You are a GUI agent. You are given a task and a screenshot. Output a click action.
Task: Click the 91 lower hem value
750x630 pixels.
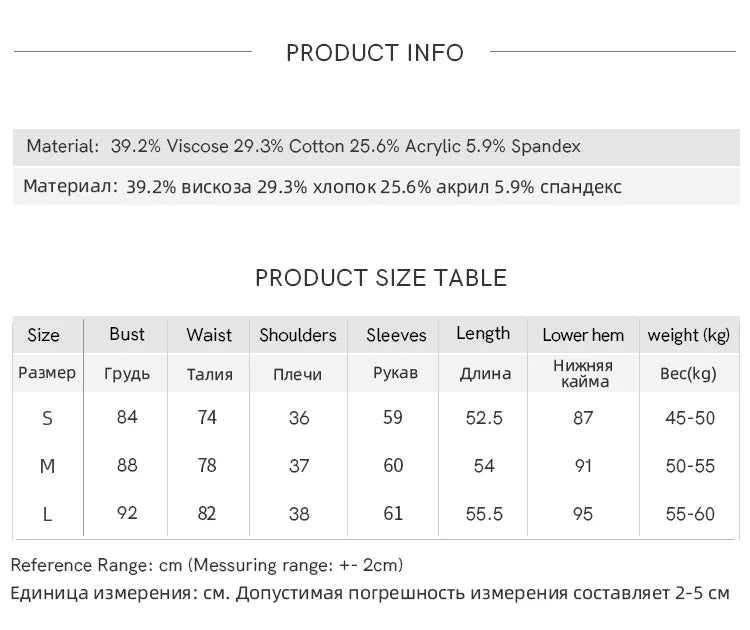pyautogui.click(x=583, y=466)
